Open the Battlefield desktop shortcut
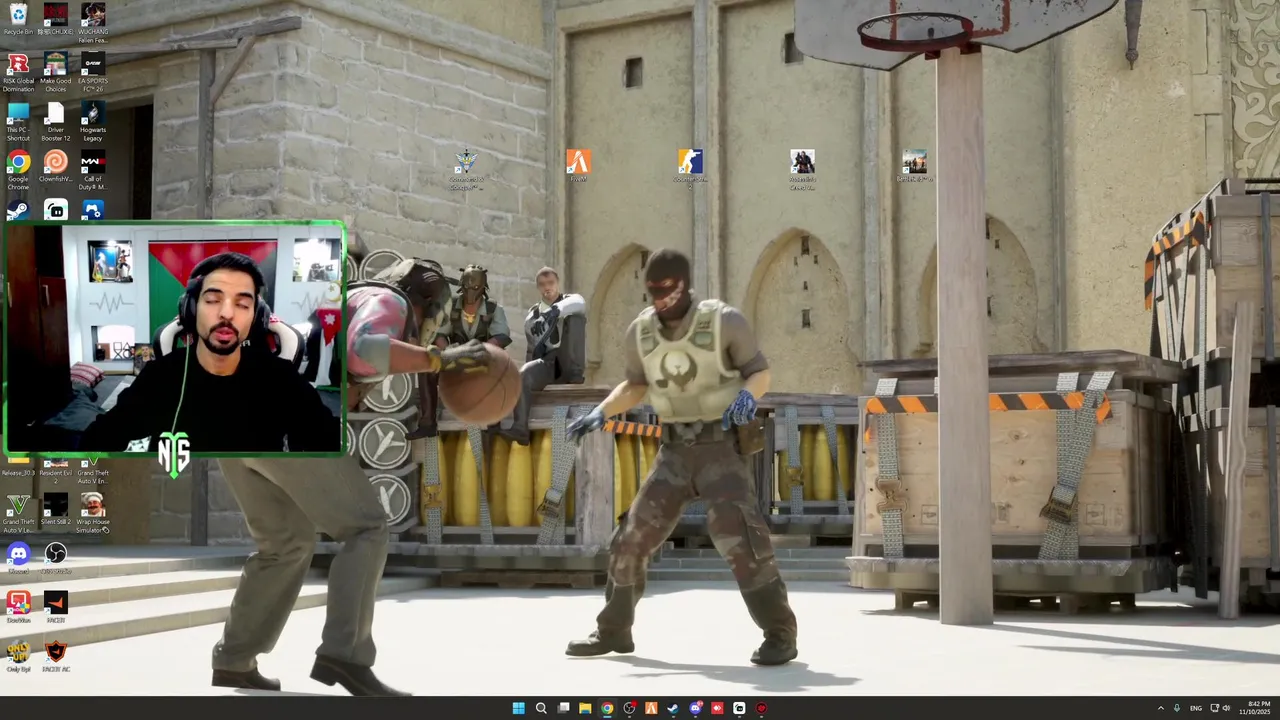1280x720 pixels. tap(914, 165)
